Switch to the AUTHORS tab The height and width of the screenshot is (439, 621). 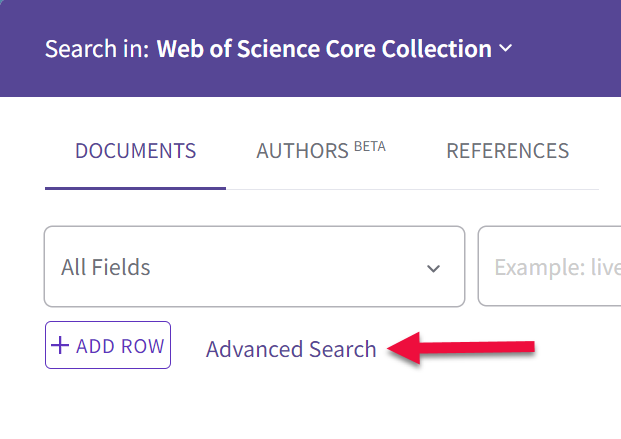[321, 151]
